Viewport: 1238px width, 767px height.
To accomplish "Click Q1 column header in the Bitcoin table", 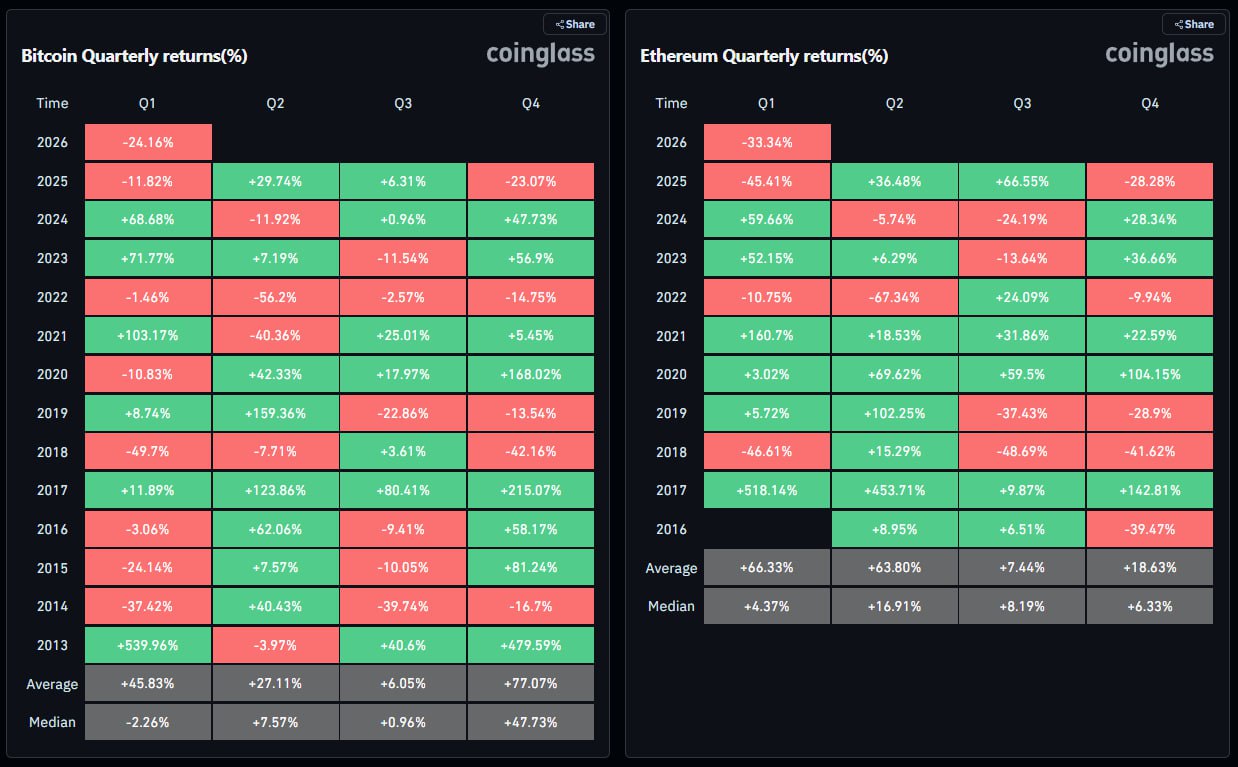I will (148, 103).
